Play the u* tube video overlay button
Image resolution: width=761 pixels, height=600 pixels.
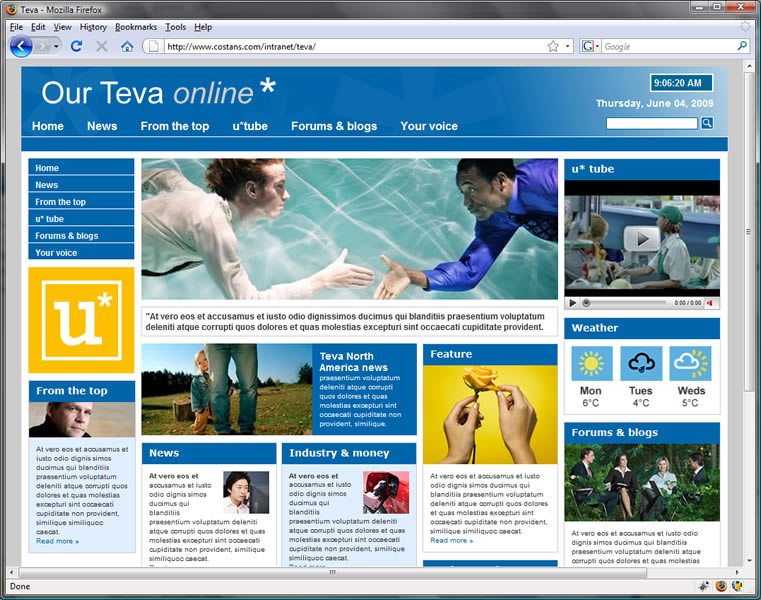tap(642, 239)
